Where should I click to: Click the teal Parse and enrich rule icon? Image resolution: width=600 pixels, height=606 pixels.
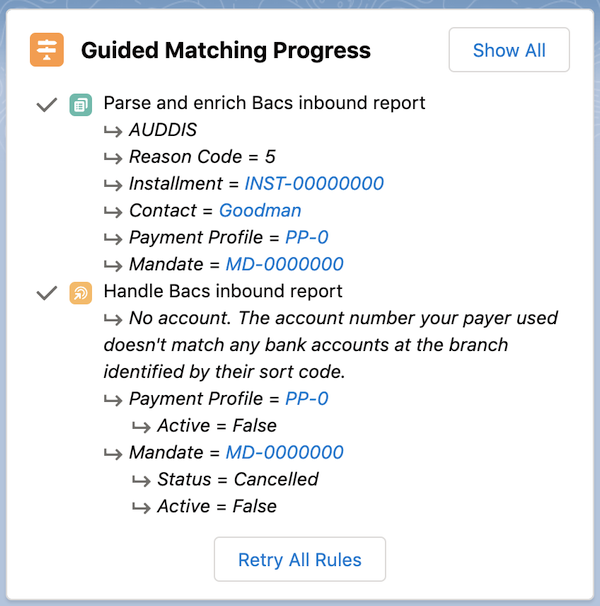point(80,104)
